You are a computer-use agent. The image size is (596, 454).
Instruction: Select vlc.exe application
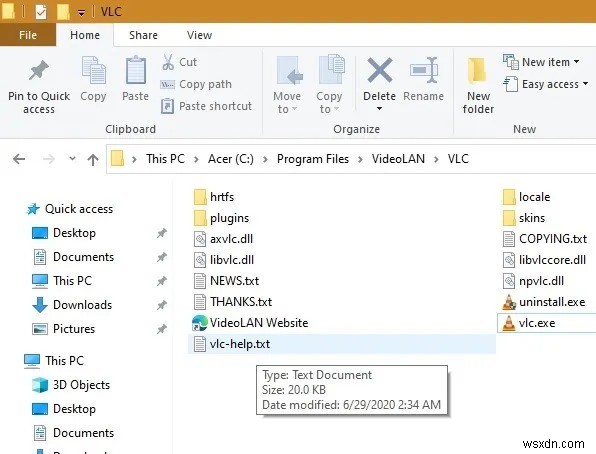(546, 323)
